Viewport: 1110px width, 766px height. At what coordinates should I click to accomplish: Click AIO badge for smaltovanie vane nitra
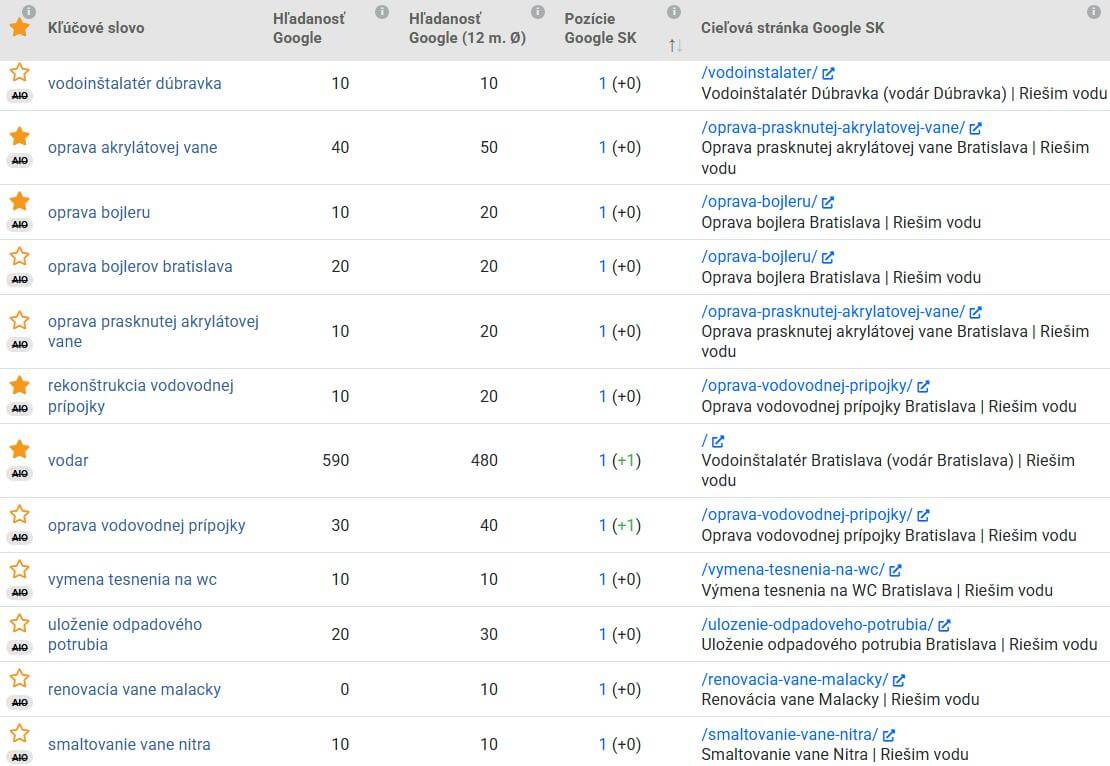(x=20, y=757)
